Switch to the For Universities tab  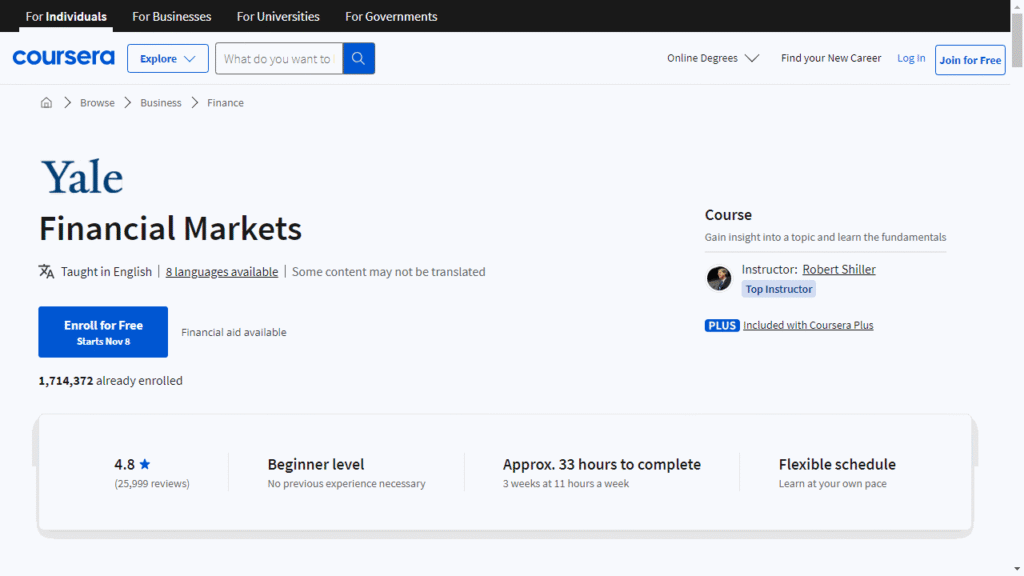click(278, 17)
